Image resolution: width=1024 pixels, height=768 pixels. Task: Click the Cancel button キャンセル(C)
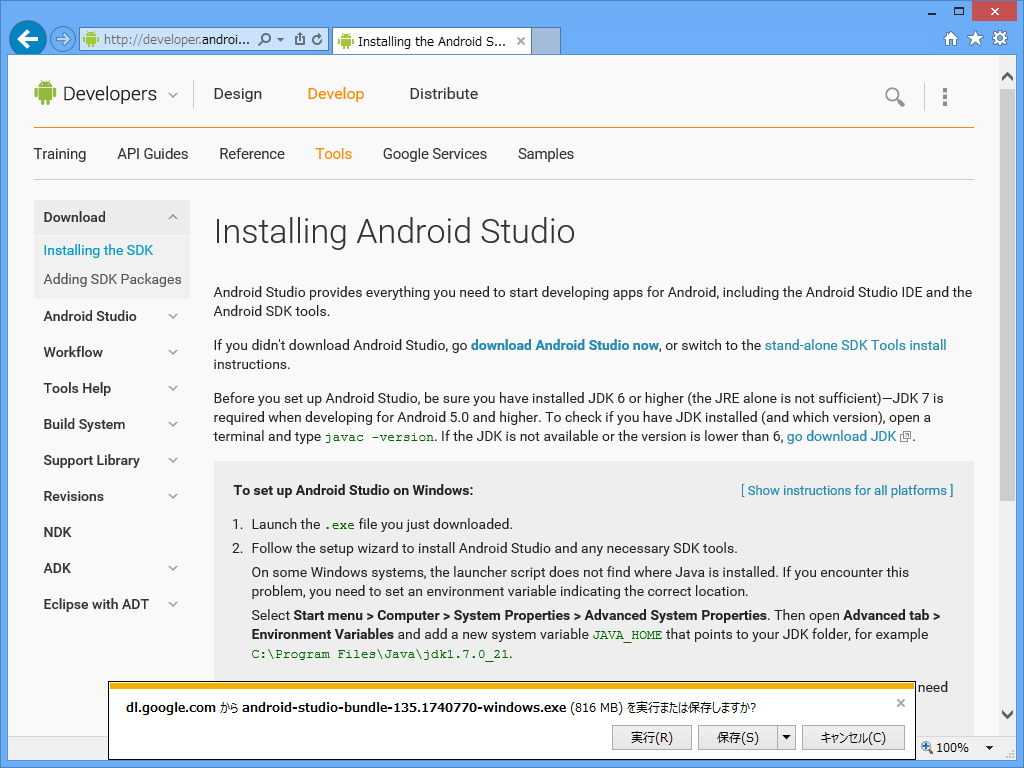853,737
